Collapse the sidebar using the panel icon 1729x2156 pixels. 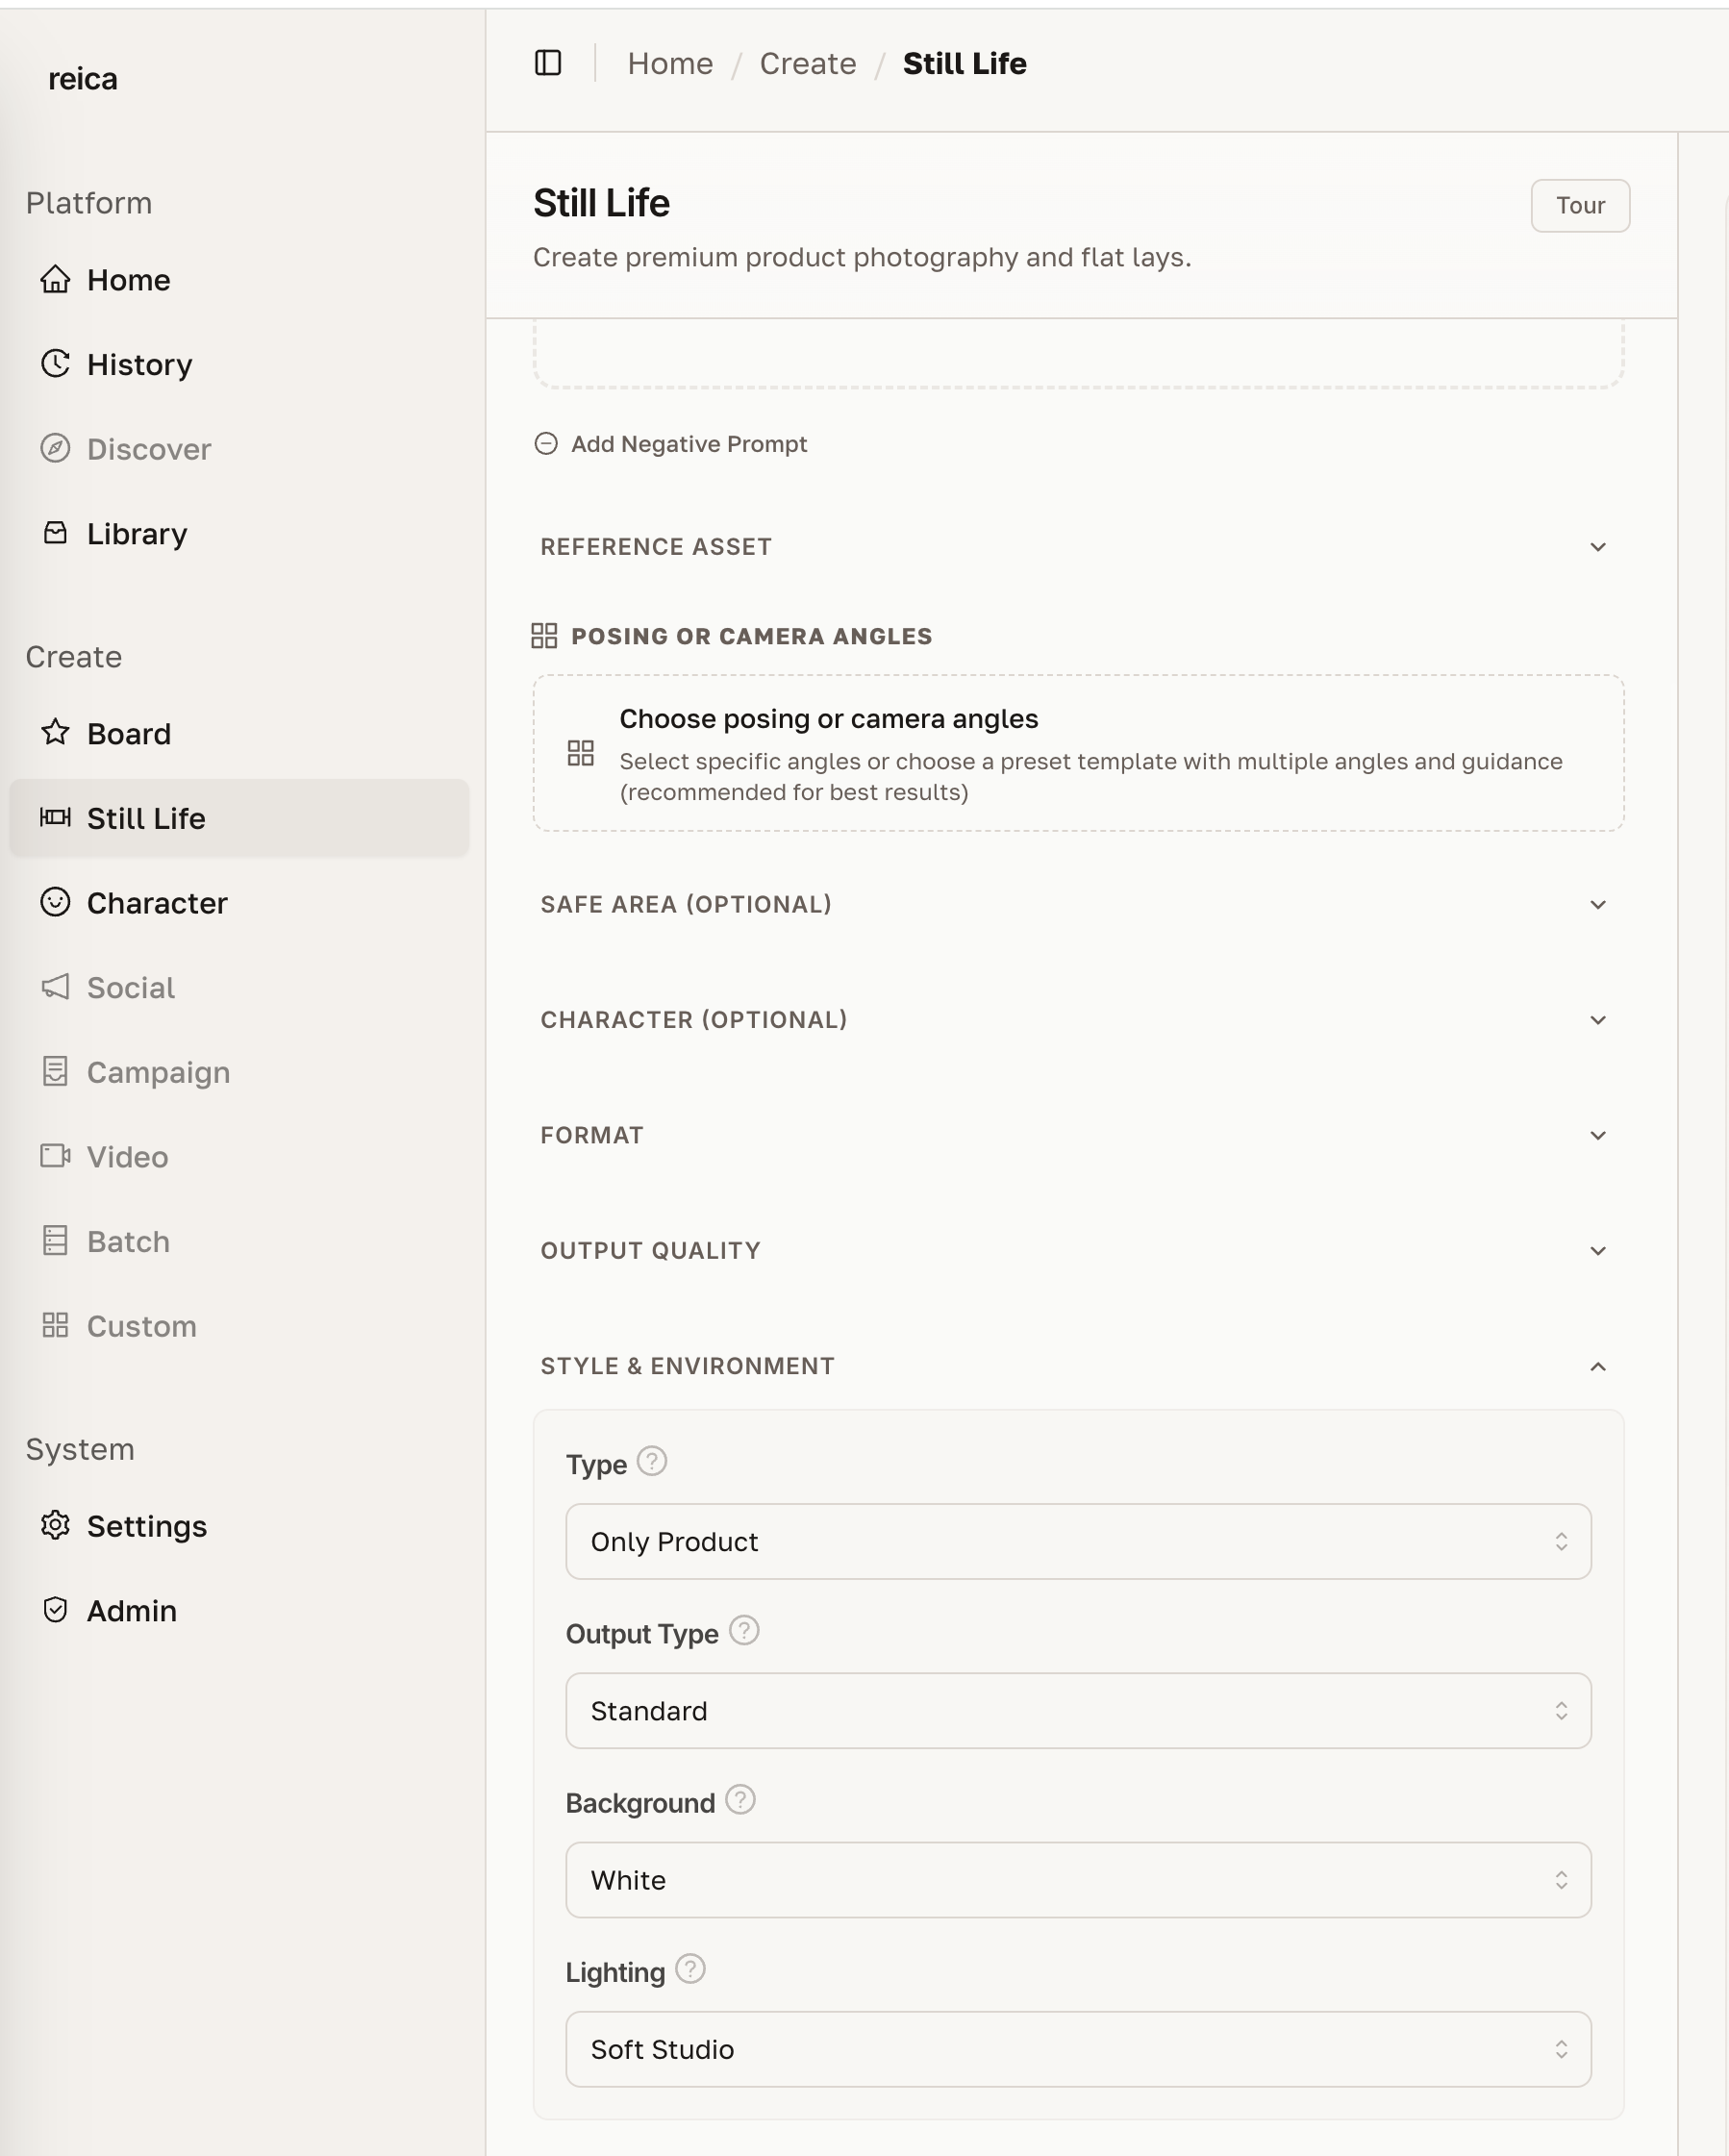tap(546, 62)
